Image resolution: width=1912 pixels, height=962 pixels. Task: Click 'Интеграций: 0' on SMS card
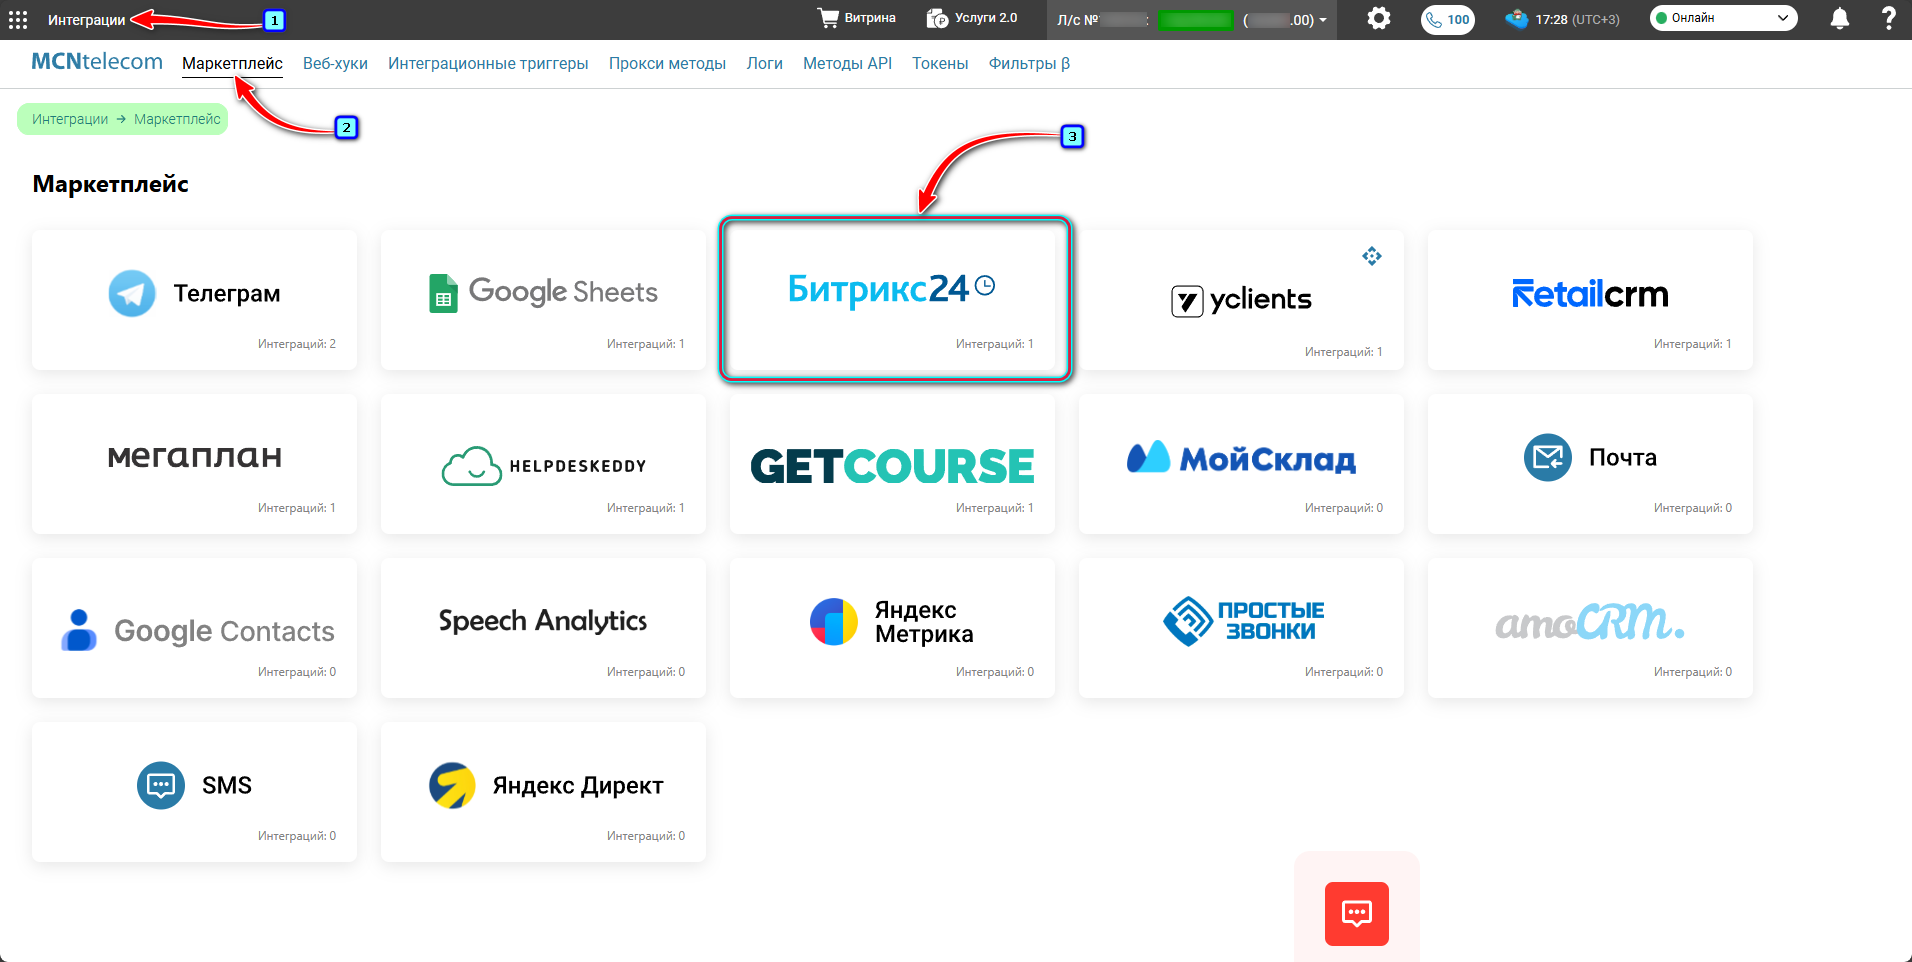click(x=297, y=836)
